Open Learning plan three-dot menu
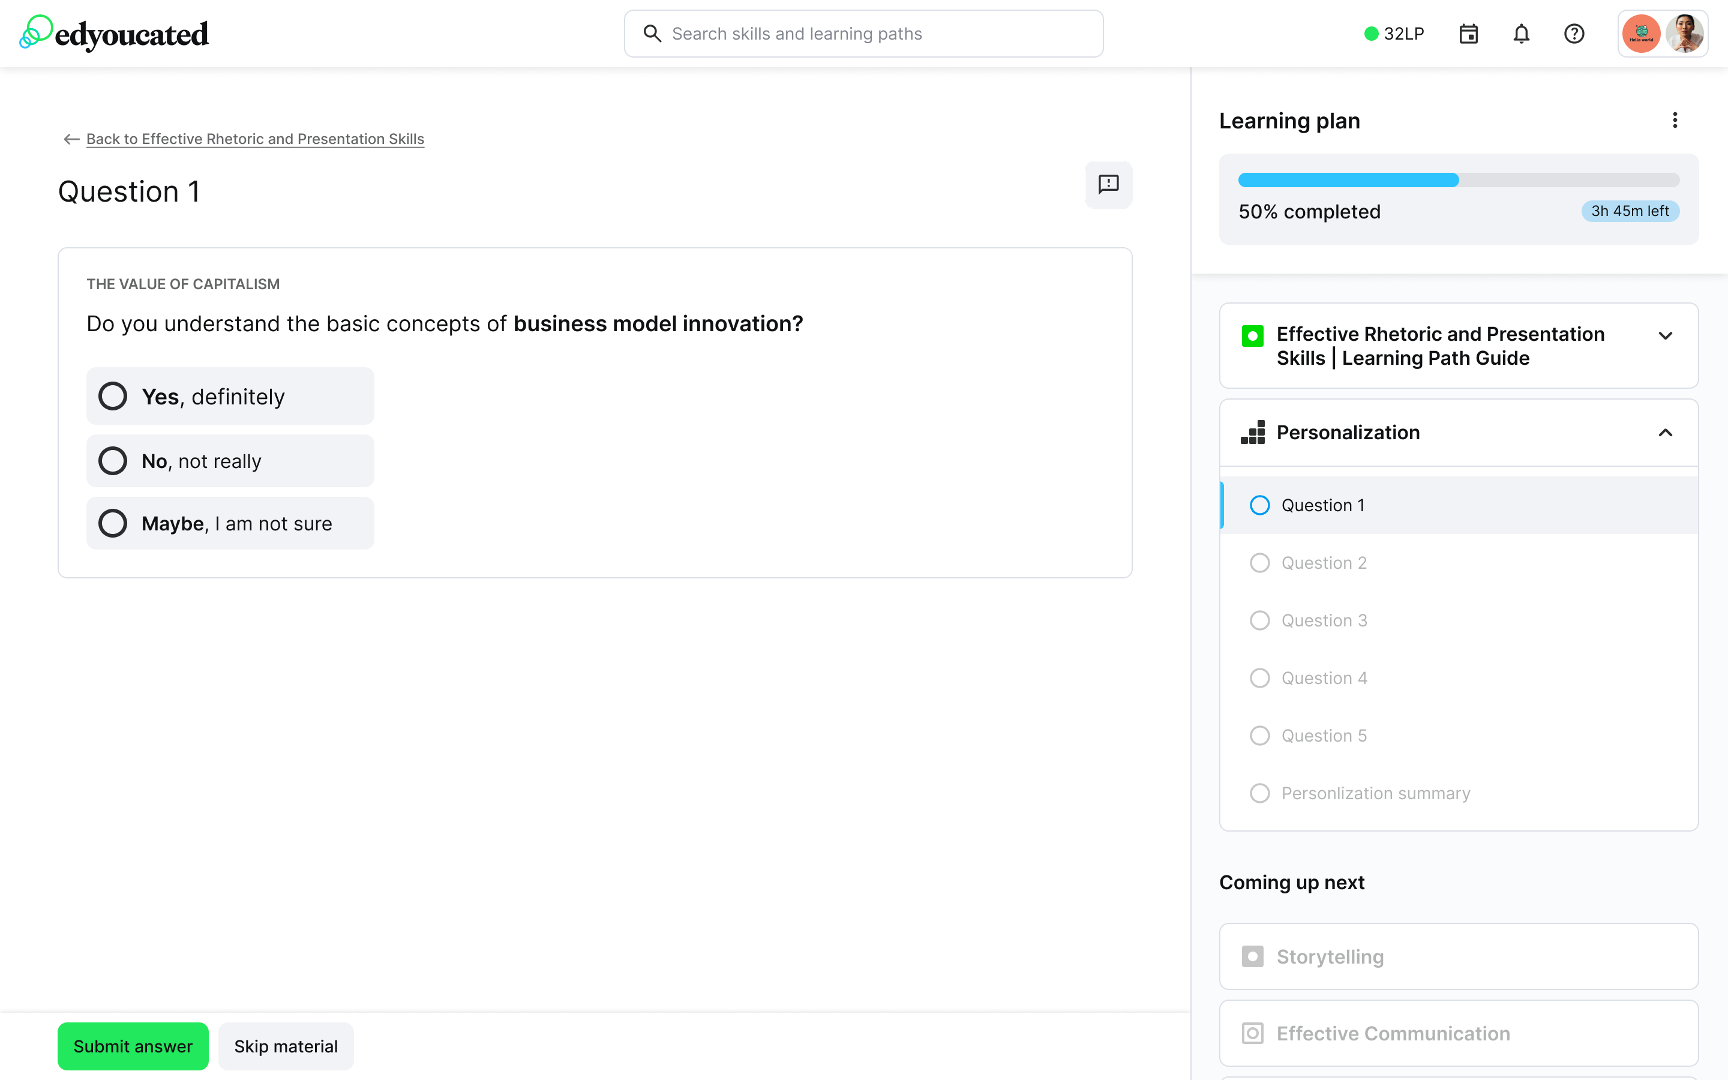 click(1675, 121)
